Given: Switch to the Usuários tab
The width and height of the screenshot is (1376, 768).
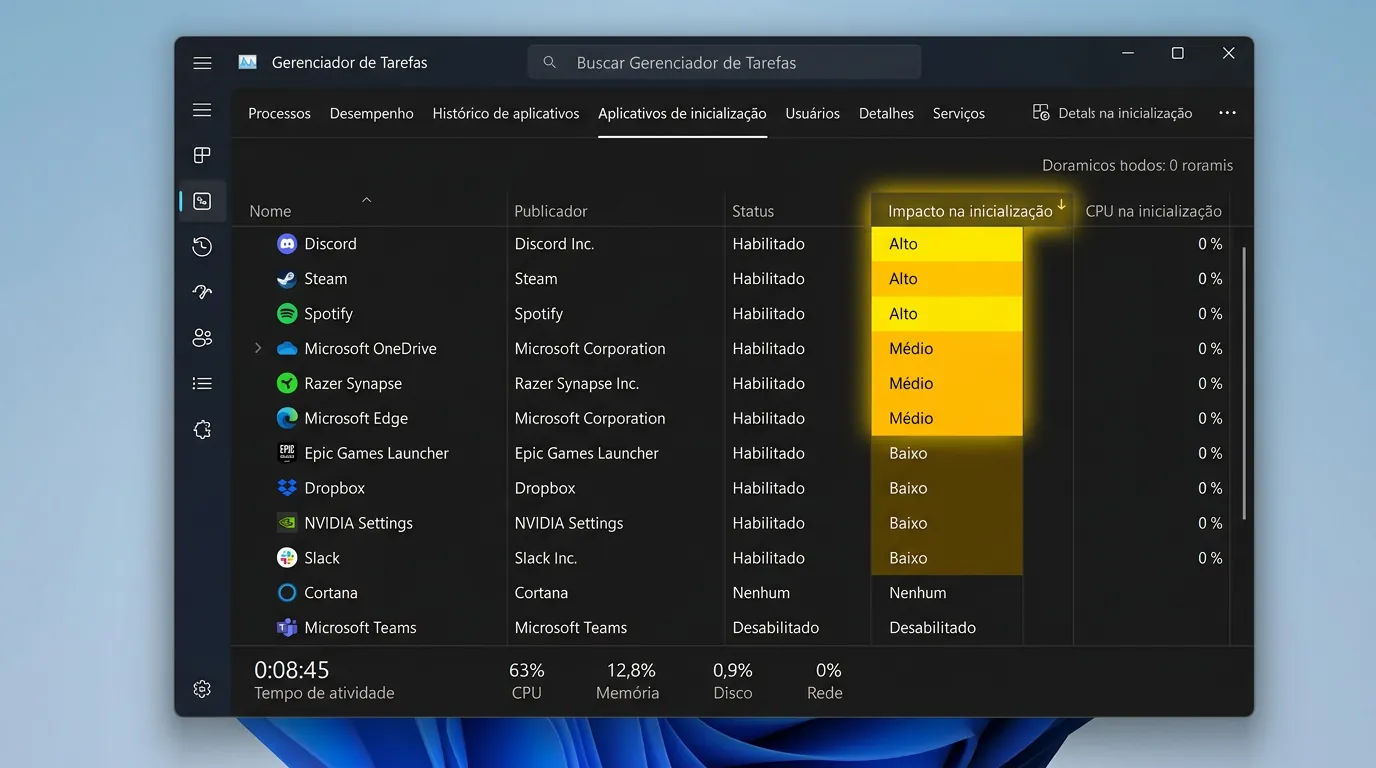Looking at the screenshot, I should click(x=813, y=114).
